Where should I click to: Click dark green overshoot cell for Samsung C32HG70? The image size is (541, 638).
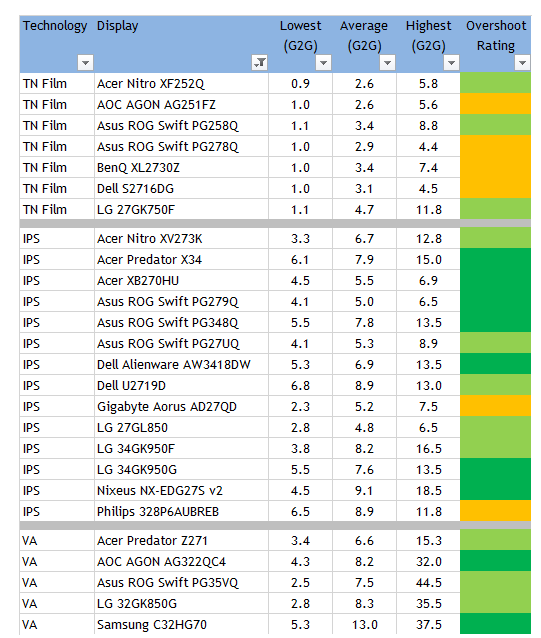495,625
